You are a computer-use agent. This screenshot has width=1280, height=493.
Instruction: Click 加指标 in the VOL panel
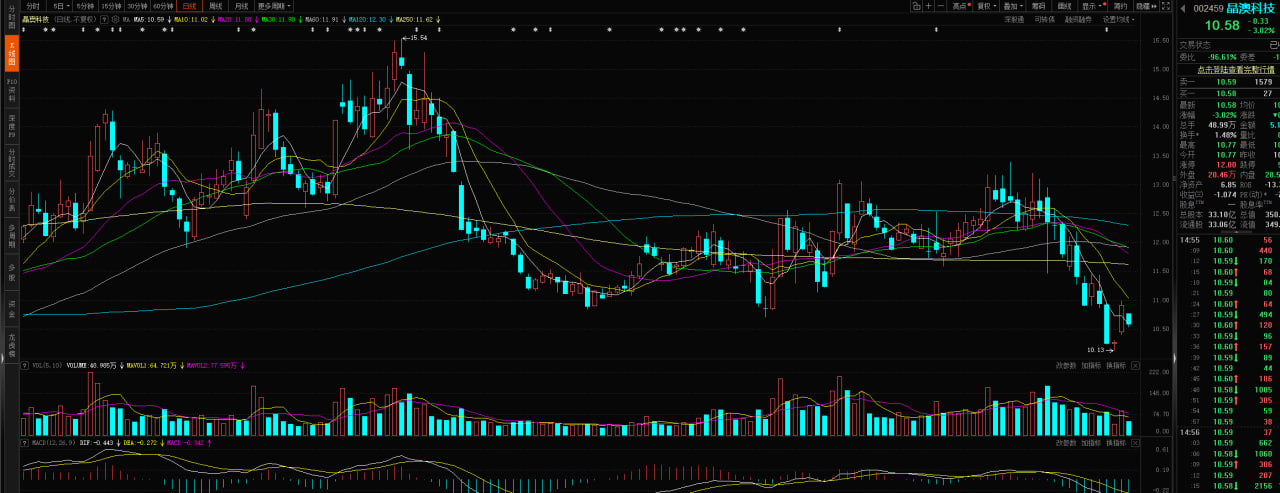(1091, 366)
